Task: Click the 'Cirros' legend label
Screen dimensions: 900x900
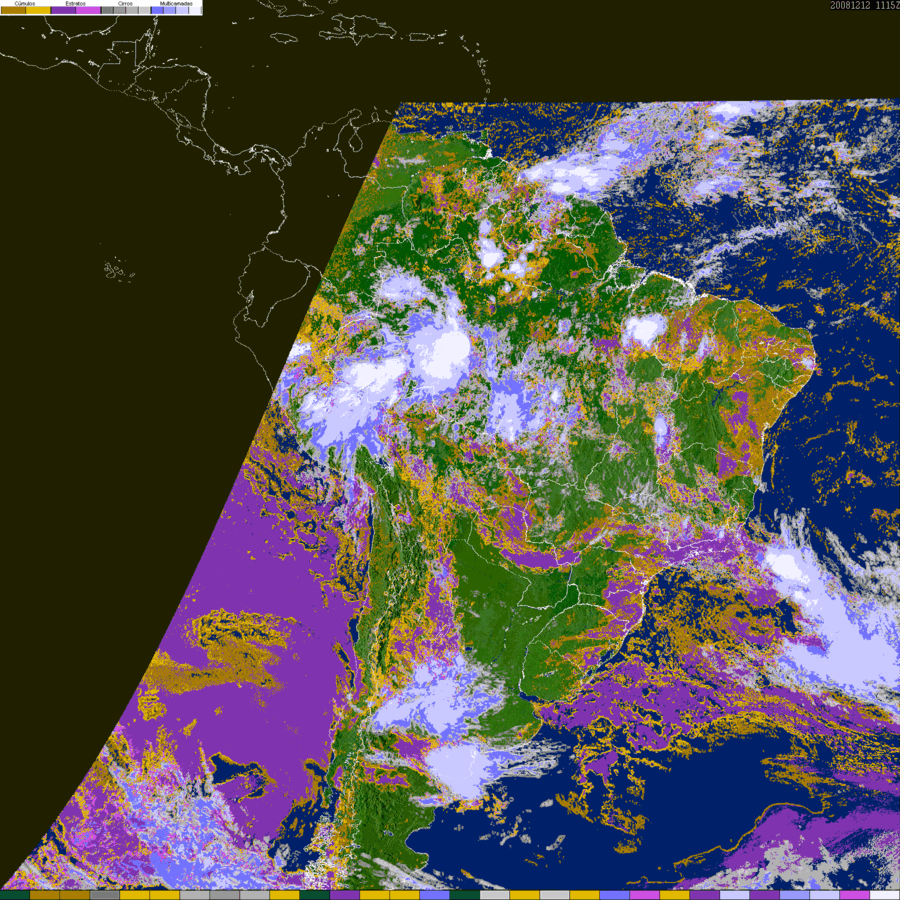Action: click(x=125, y=3)
